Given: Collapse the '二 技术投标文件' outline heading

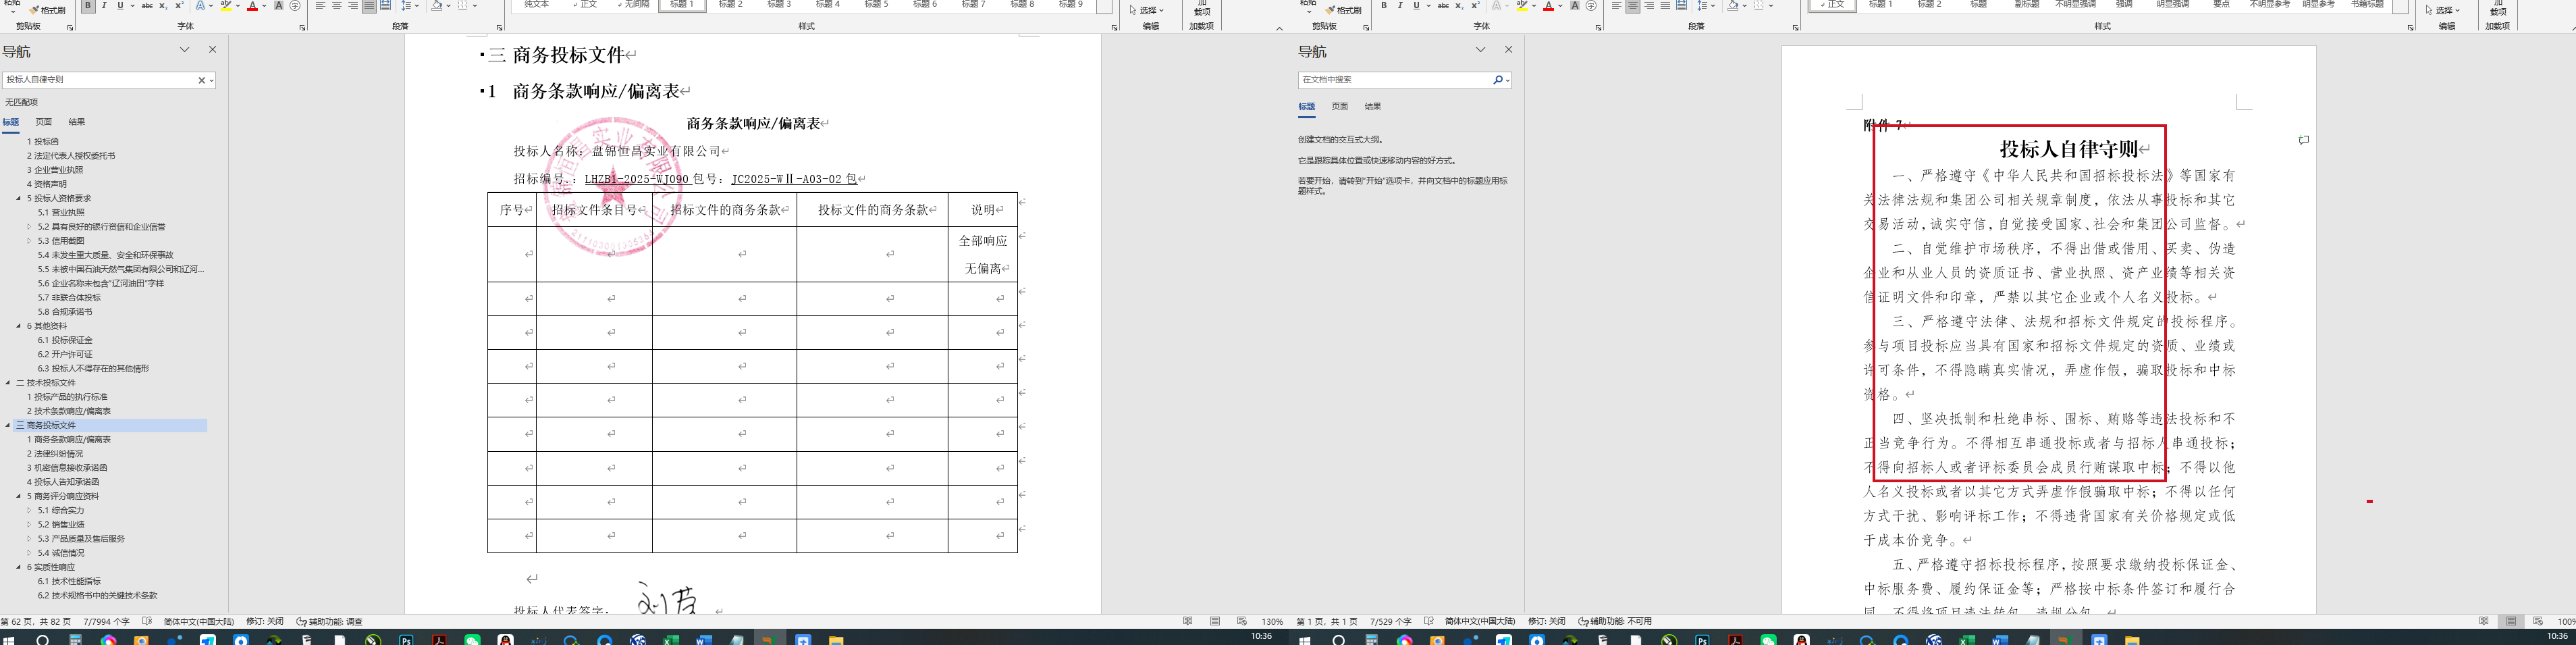Looking at the screenshot, I should click(8, 383).
